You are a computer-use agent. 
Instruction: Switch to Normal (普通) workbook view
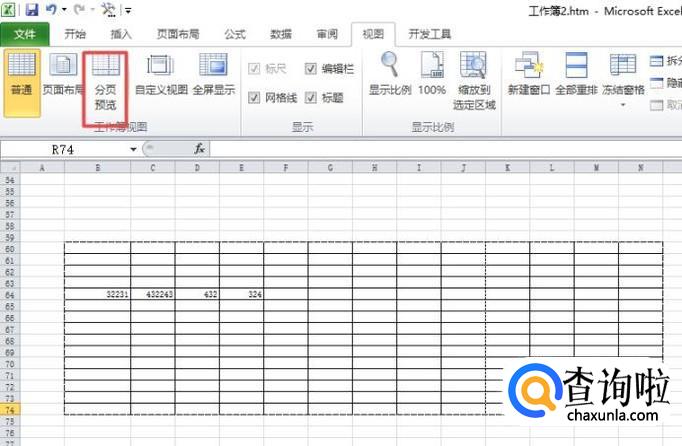[x=22, y=83]
